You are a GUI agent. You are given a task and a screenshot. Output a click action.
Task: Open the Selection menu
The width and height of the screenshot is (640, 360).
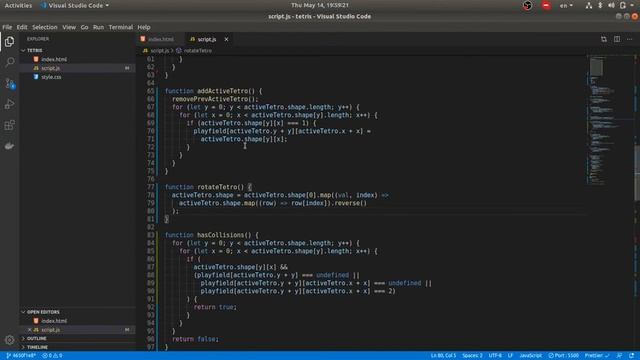[x=44, y=27]
